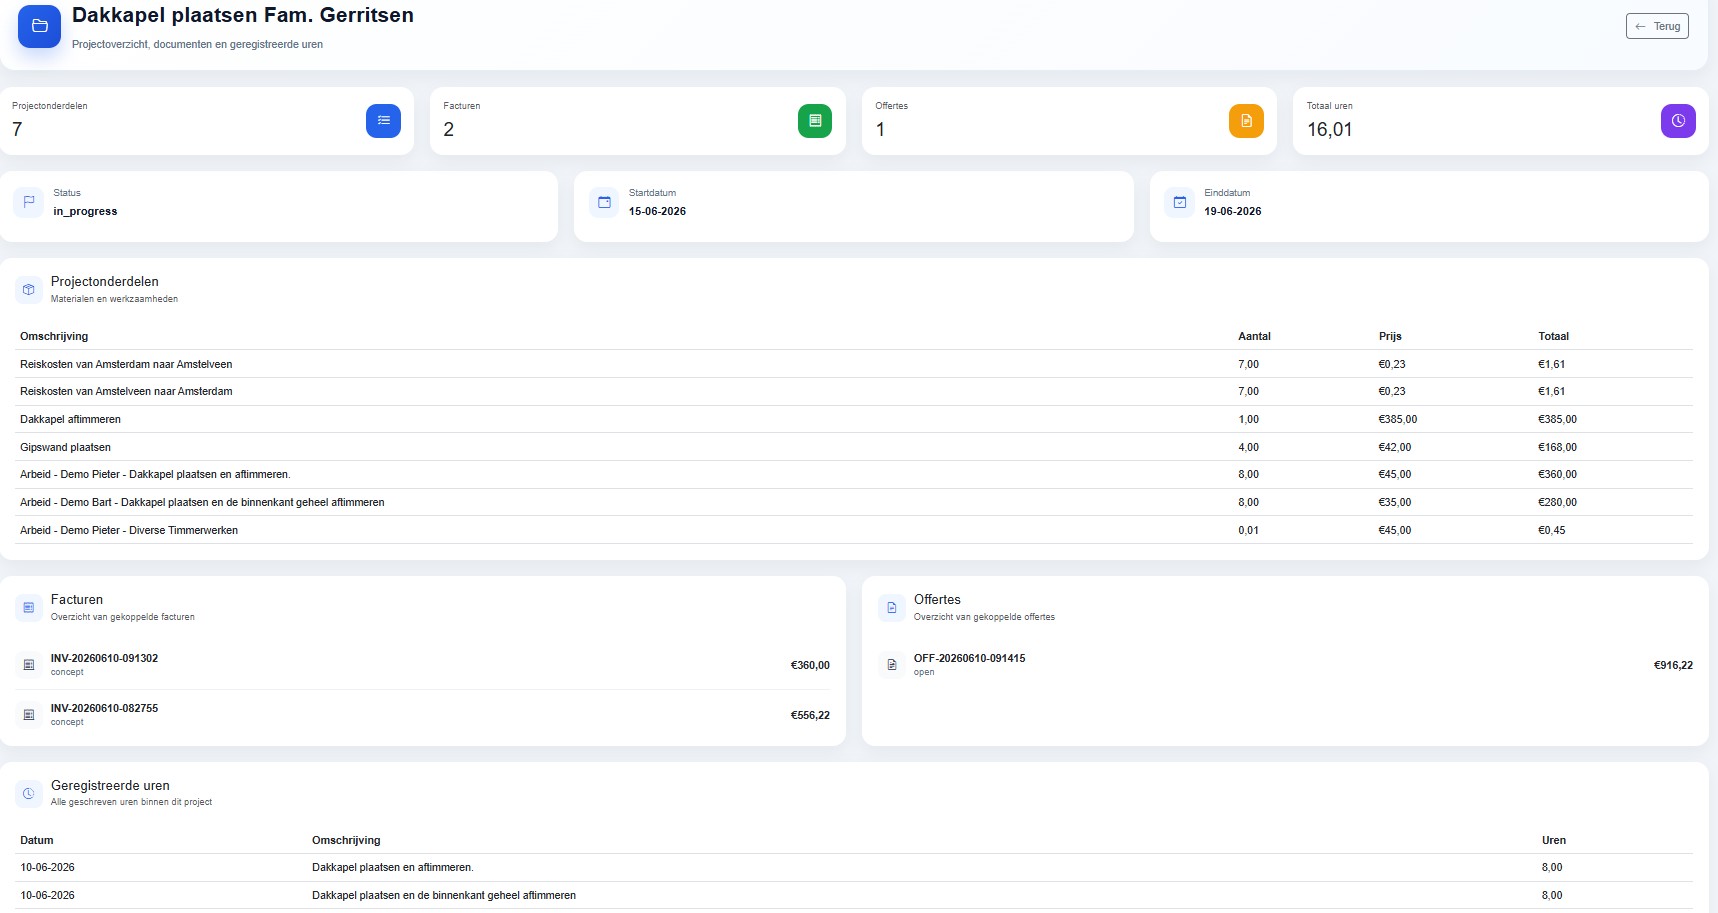The height and width of the screenshot is (913, 1718).
Task: Click the Facturen section header icon
Action: [29, 607]
